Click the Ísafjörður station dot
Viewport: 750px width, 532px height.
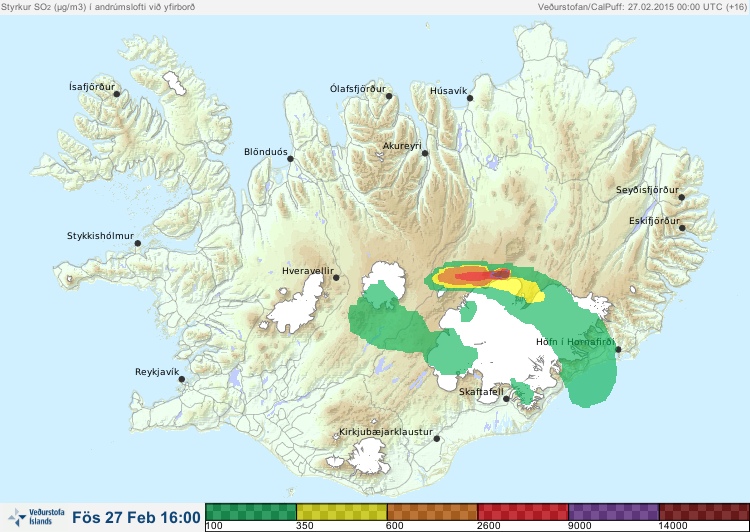(x=116, y=94)
